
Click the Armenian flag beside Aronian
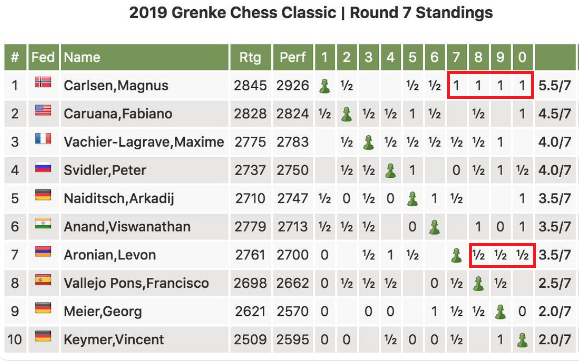(43, 252)
